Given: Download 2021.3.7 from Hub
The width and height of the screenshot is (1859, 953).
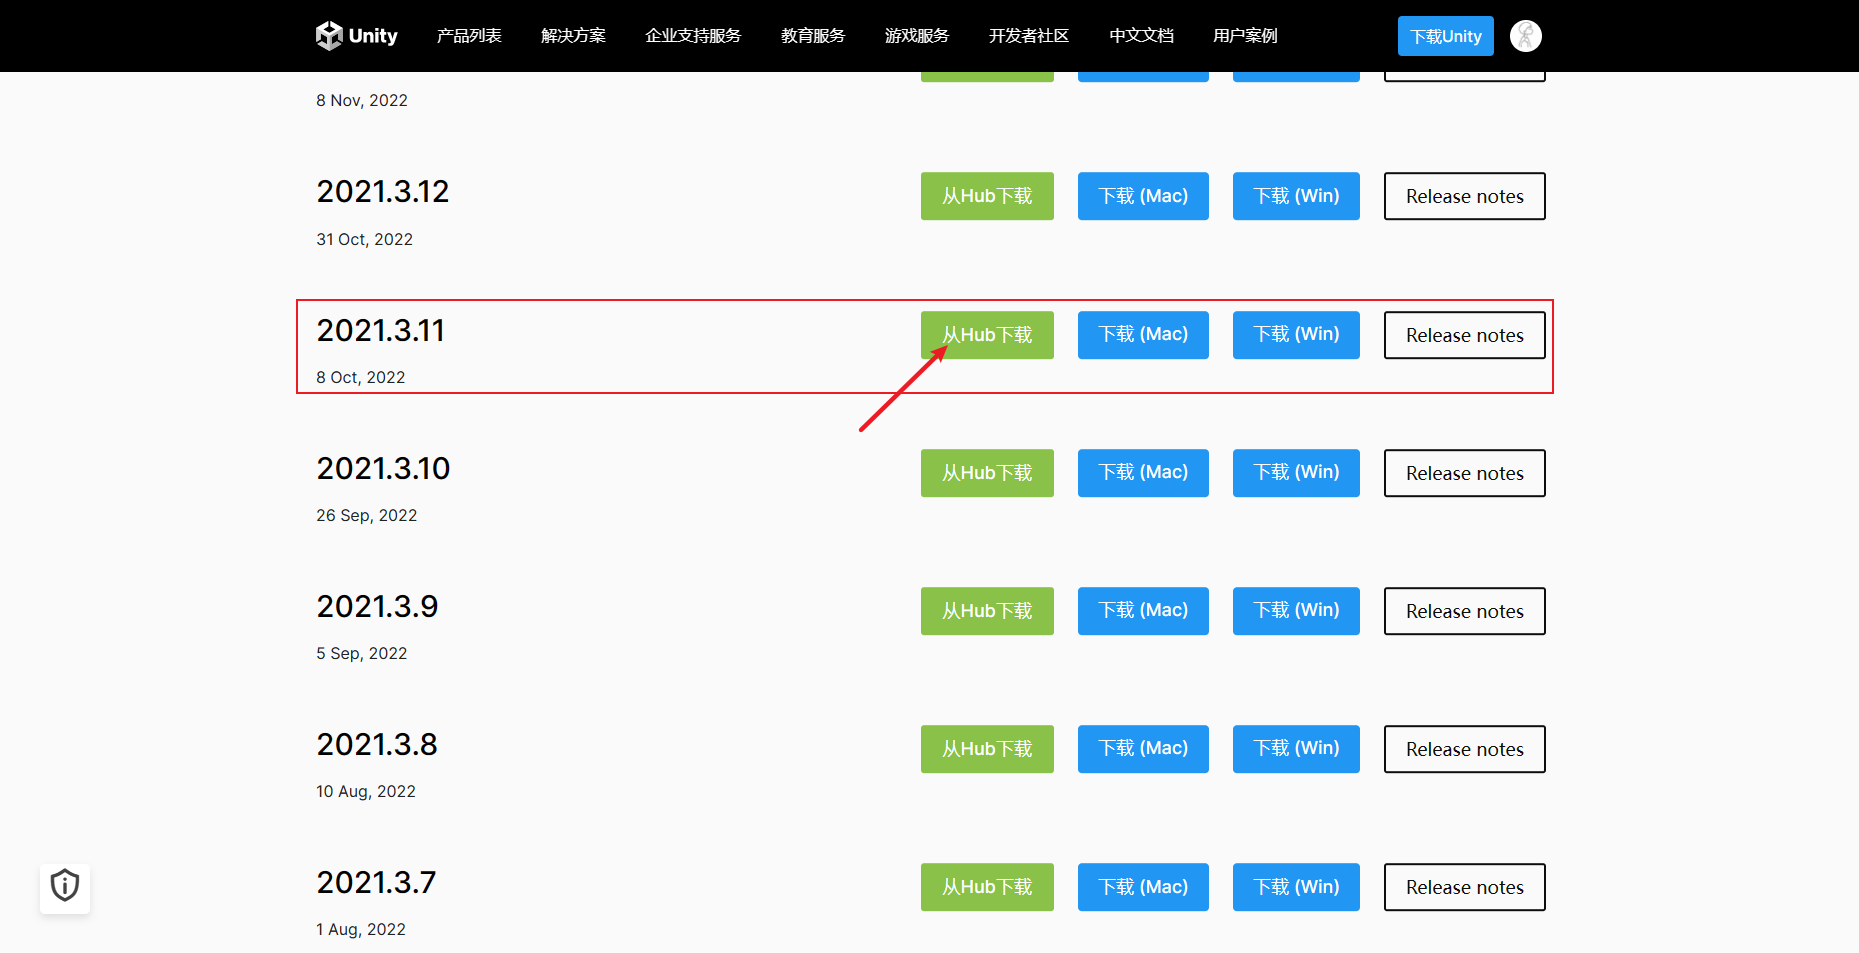Looking at the screenshot, I should 987,887.
